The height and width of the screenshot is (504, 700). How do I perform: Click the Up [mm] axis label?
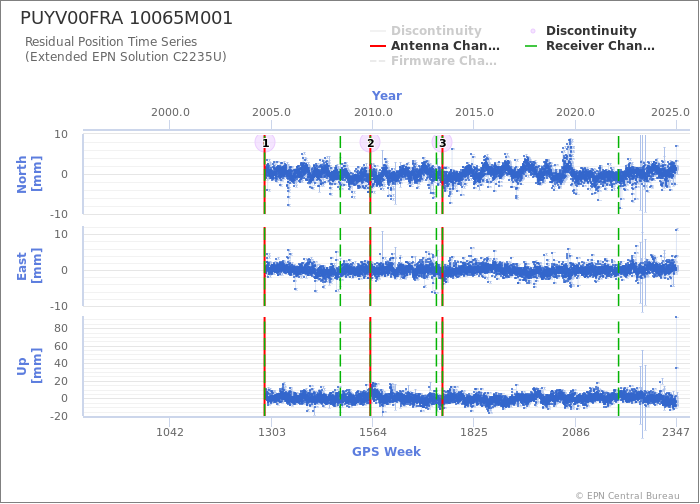pos(29,366)
